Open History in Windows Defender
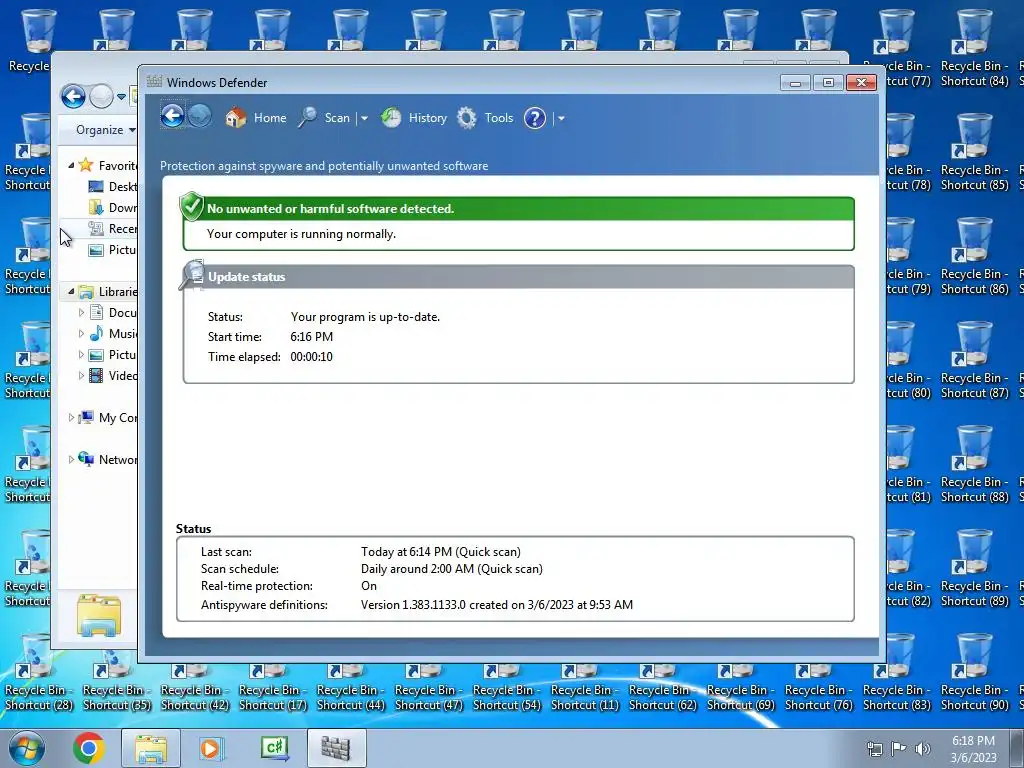This screenshot has width=1024, height=768. coord(413,118)
